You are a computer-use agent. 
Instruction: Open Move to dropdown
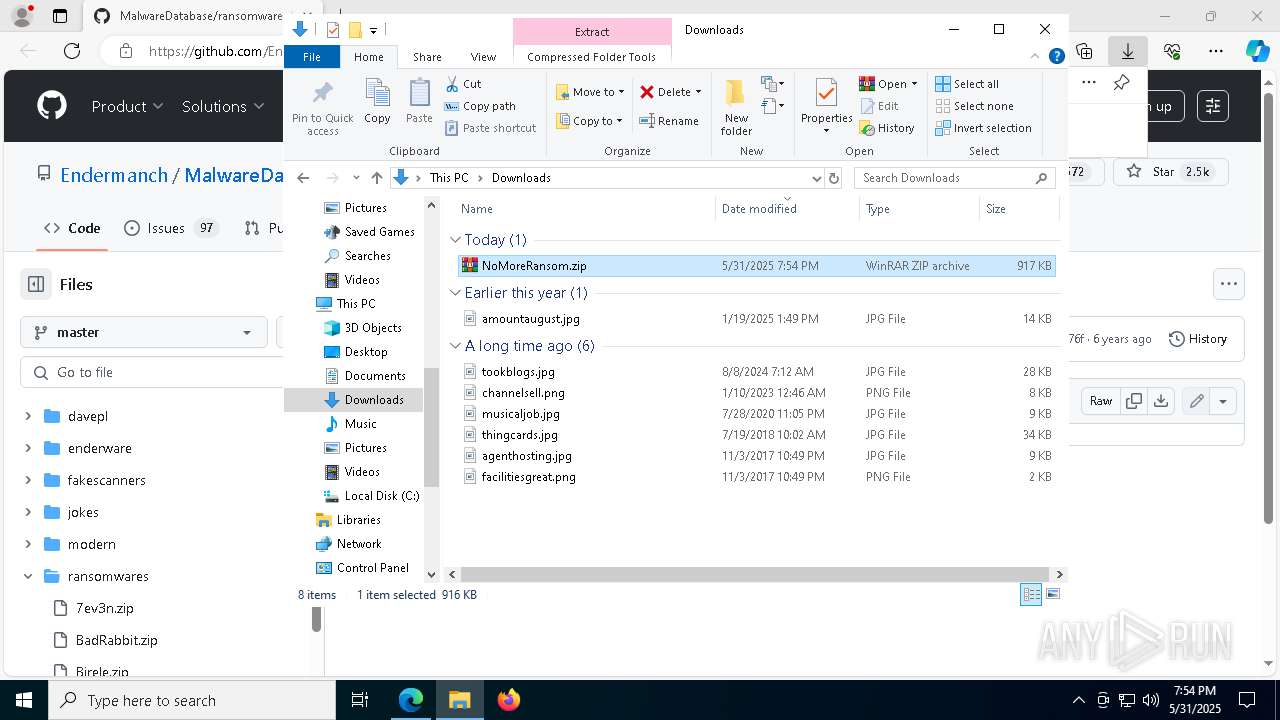590,92
